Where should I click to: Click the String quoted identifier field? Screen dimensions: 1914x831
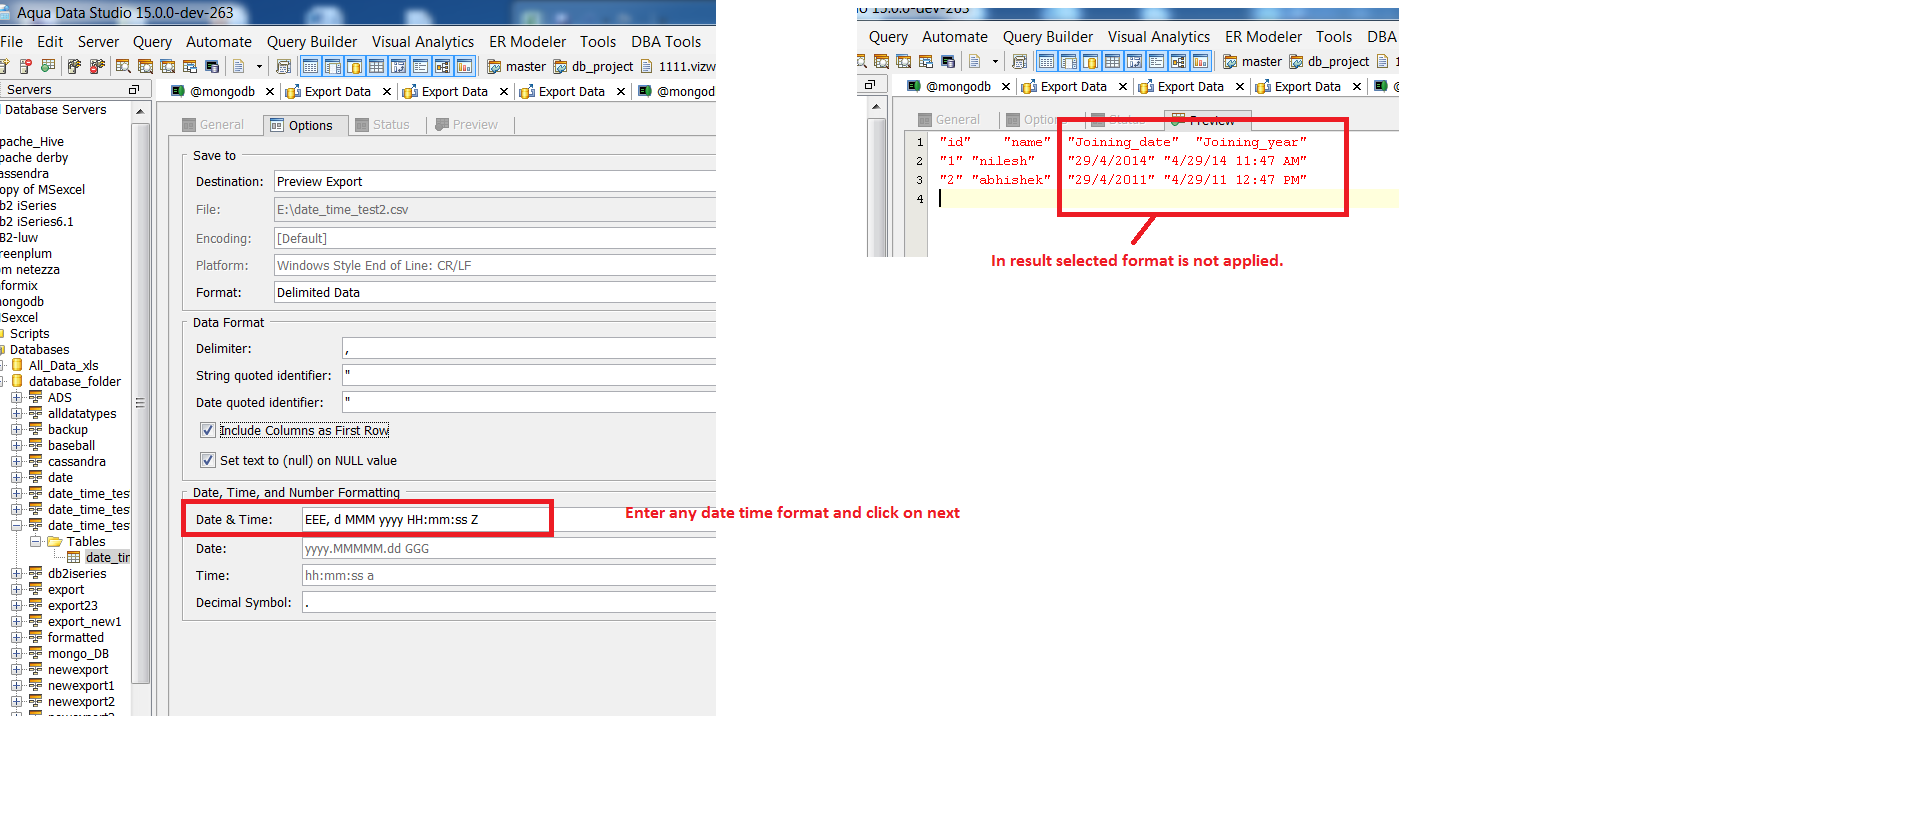coord(529,375)
